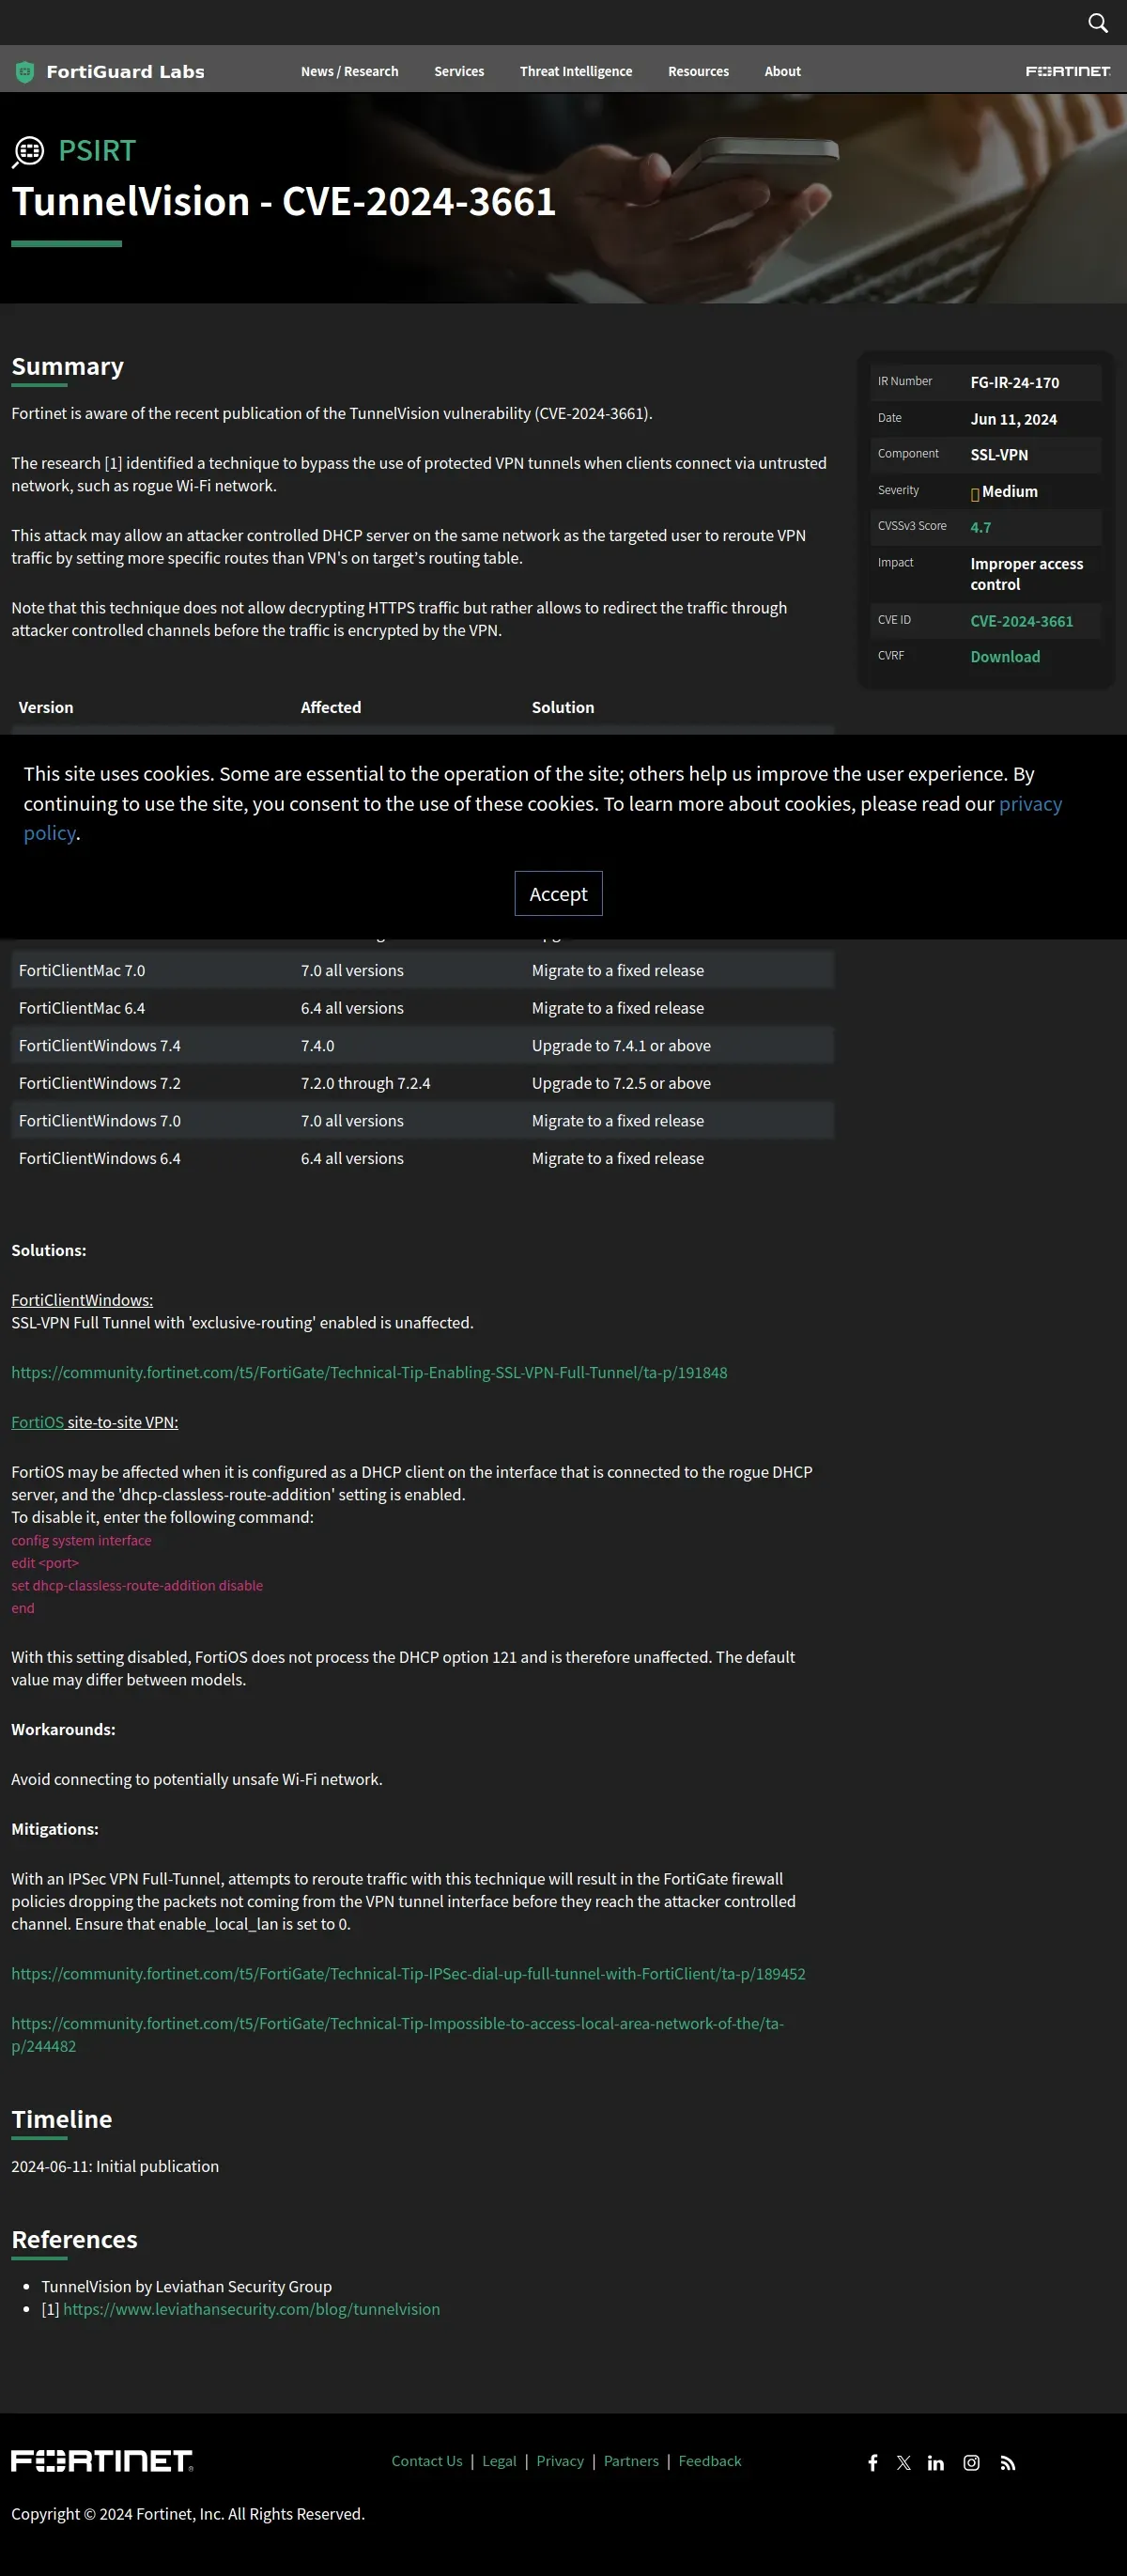Click the PSIRT speech bubble icon

click(x=28, y=152)
